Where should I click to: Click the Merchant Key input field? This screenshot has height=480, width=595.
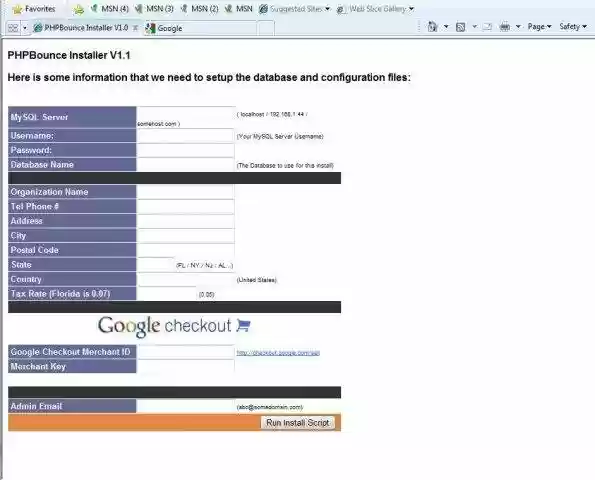pyautogui.click(x=186, y=366)
